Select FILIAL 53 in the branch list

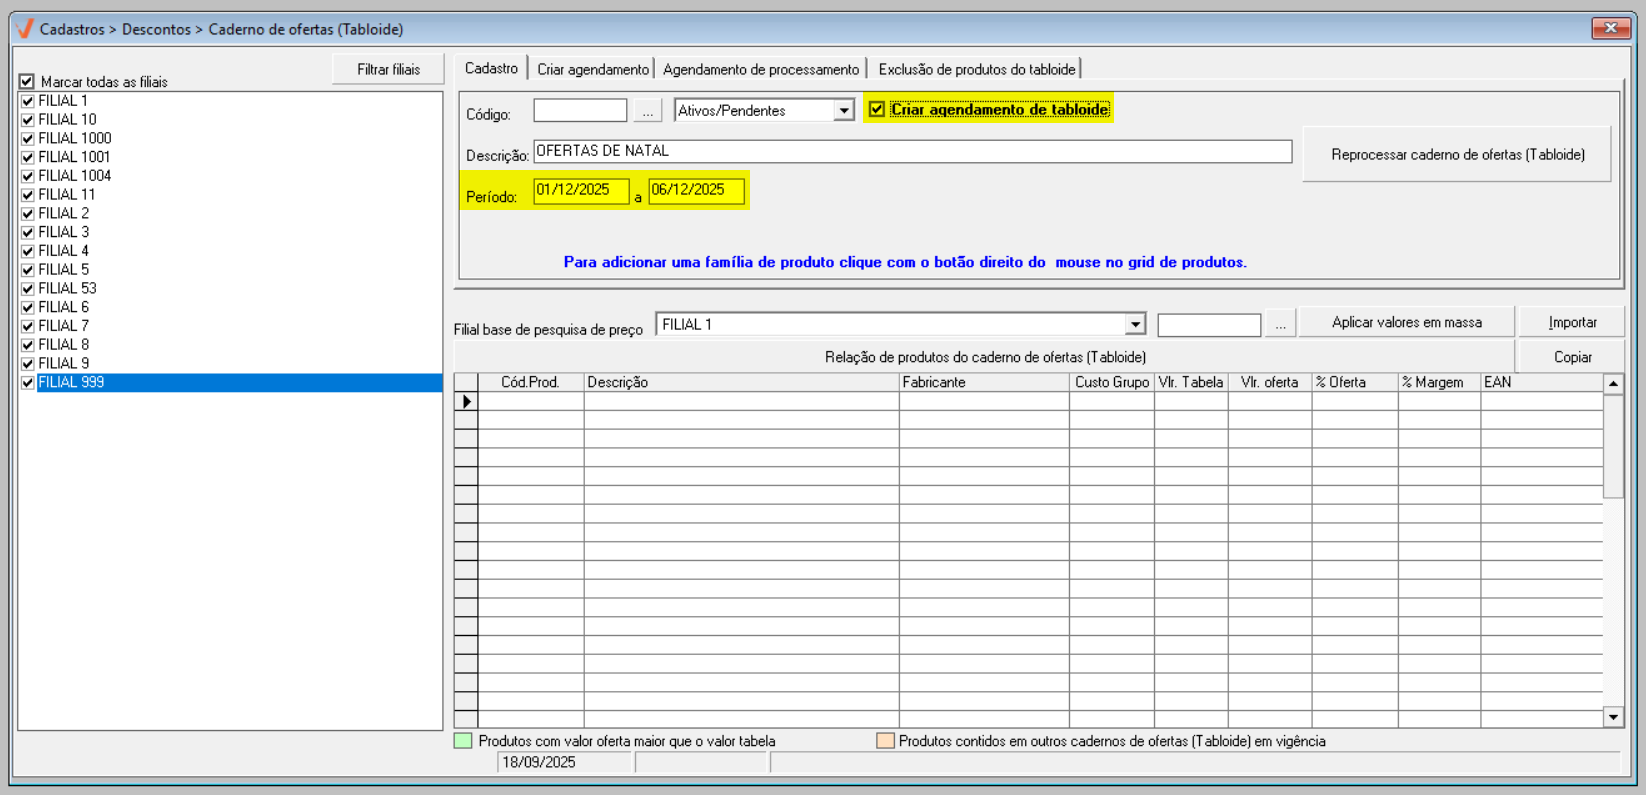[x=67, y=288]
